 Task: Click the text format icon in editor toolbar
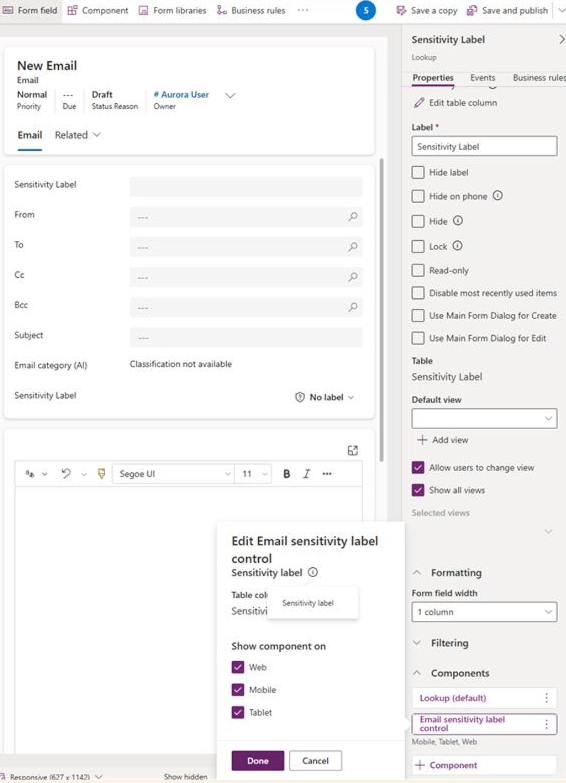(x=30, y=474)
